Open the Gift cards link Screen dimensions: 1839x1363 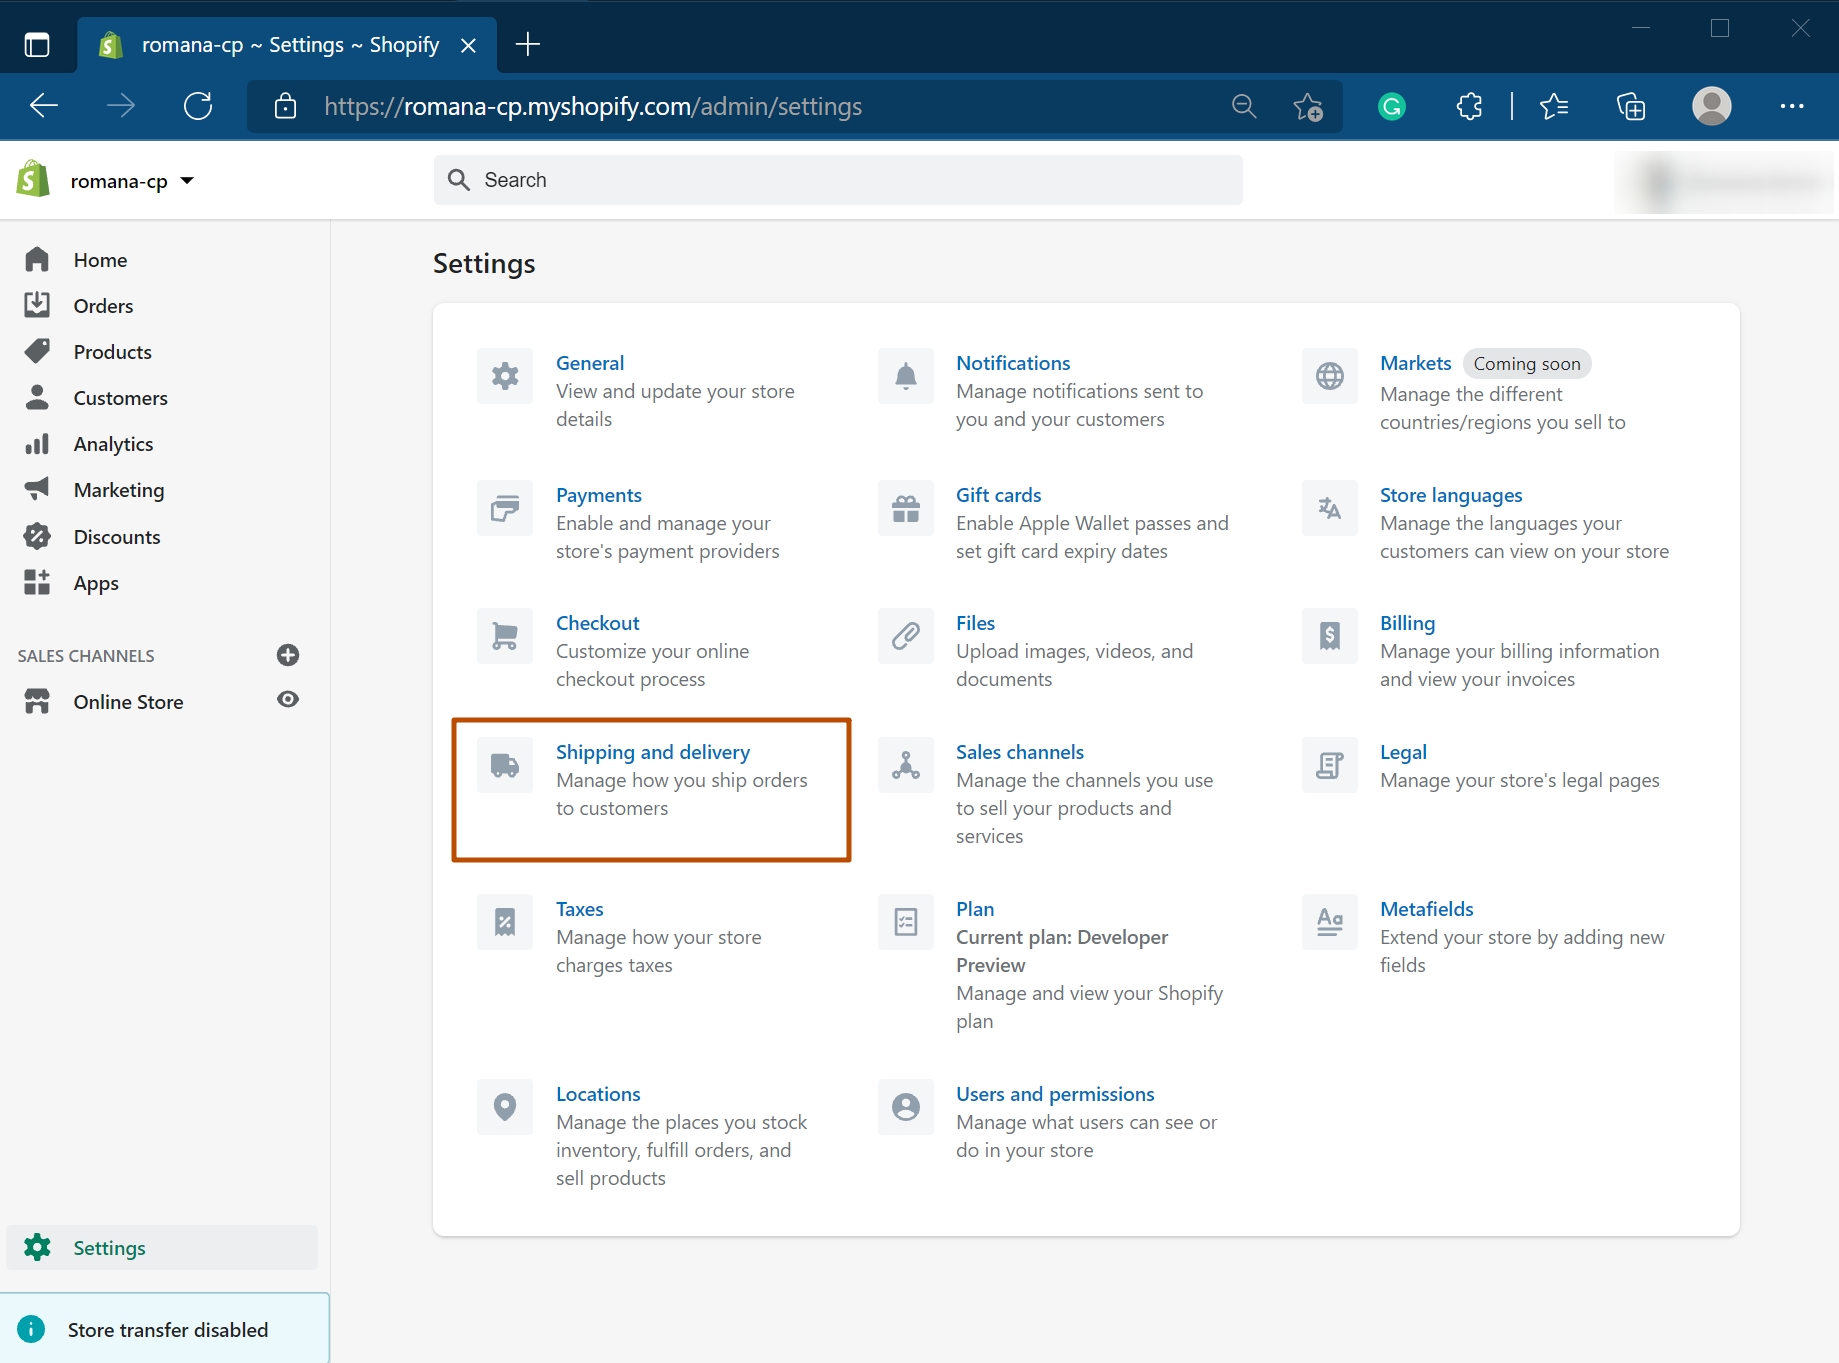coord(998,495)
